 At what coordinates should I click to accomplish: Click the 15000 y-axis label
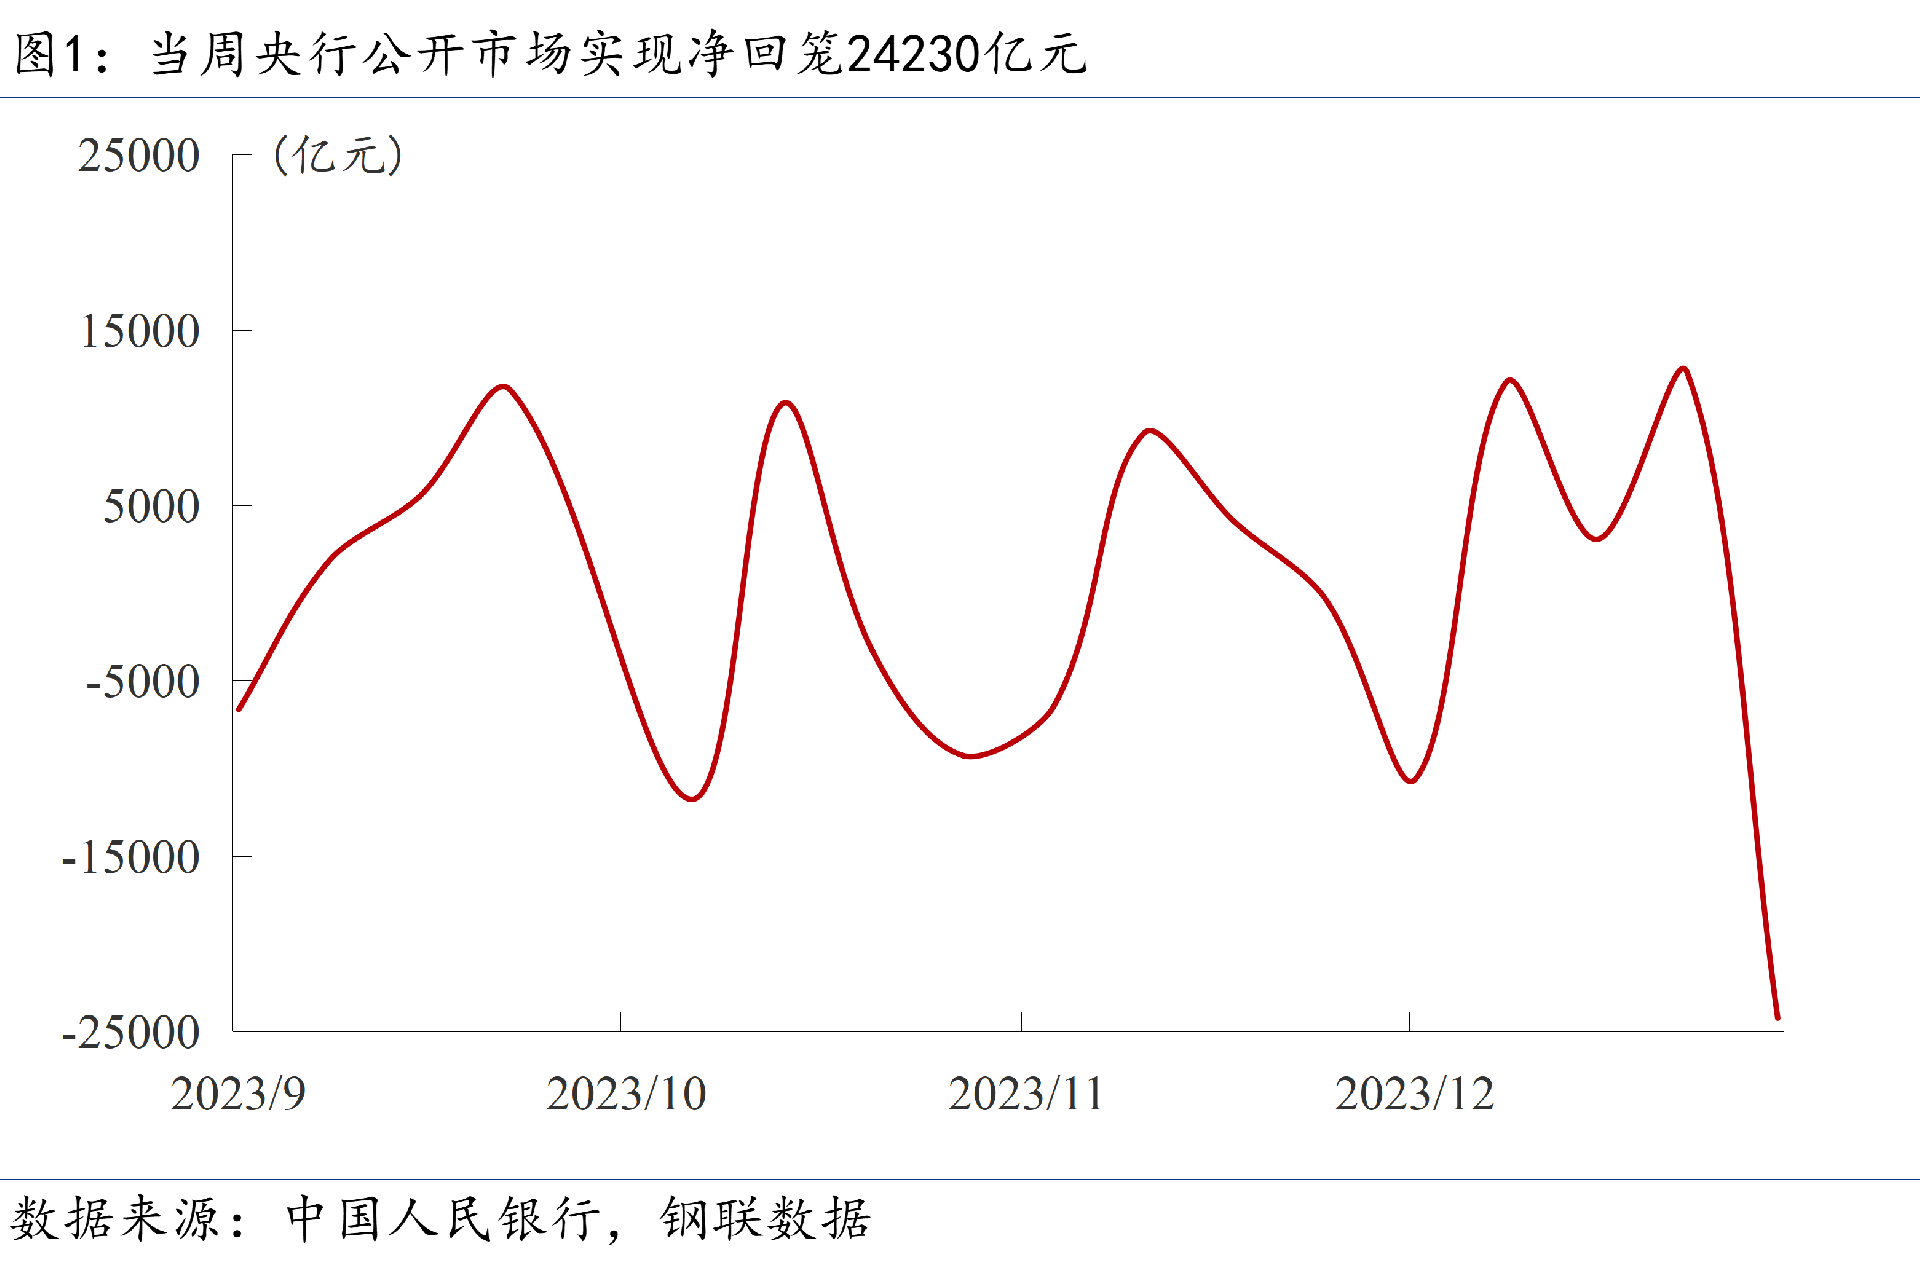coord(139,331)
